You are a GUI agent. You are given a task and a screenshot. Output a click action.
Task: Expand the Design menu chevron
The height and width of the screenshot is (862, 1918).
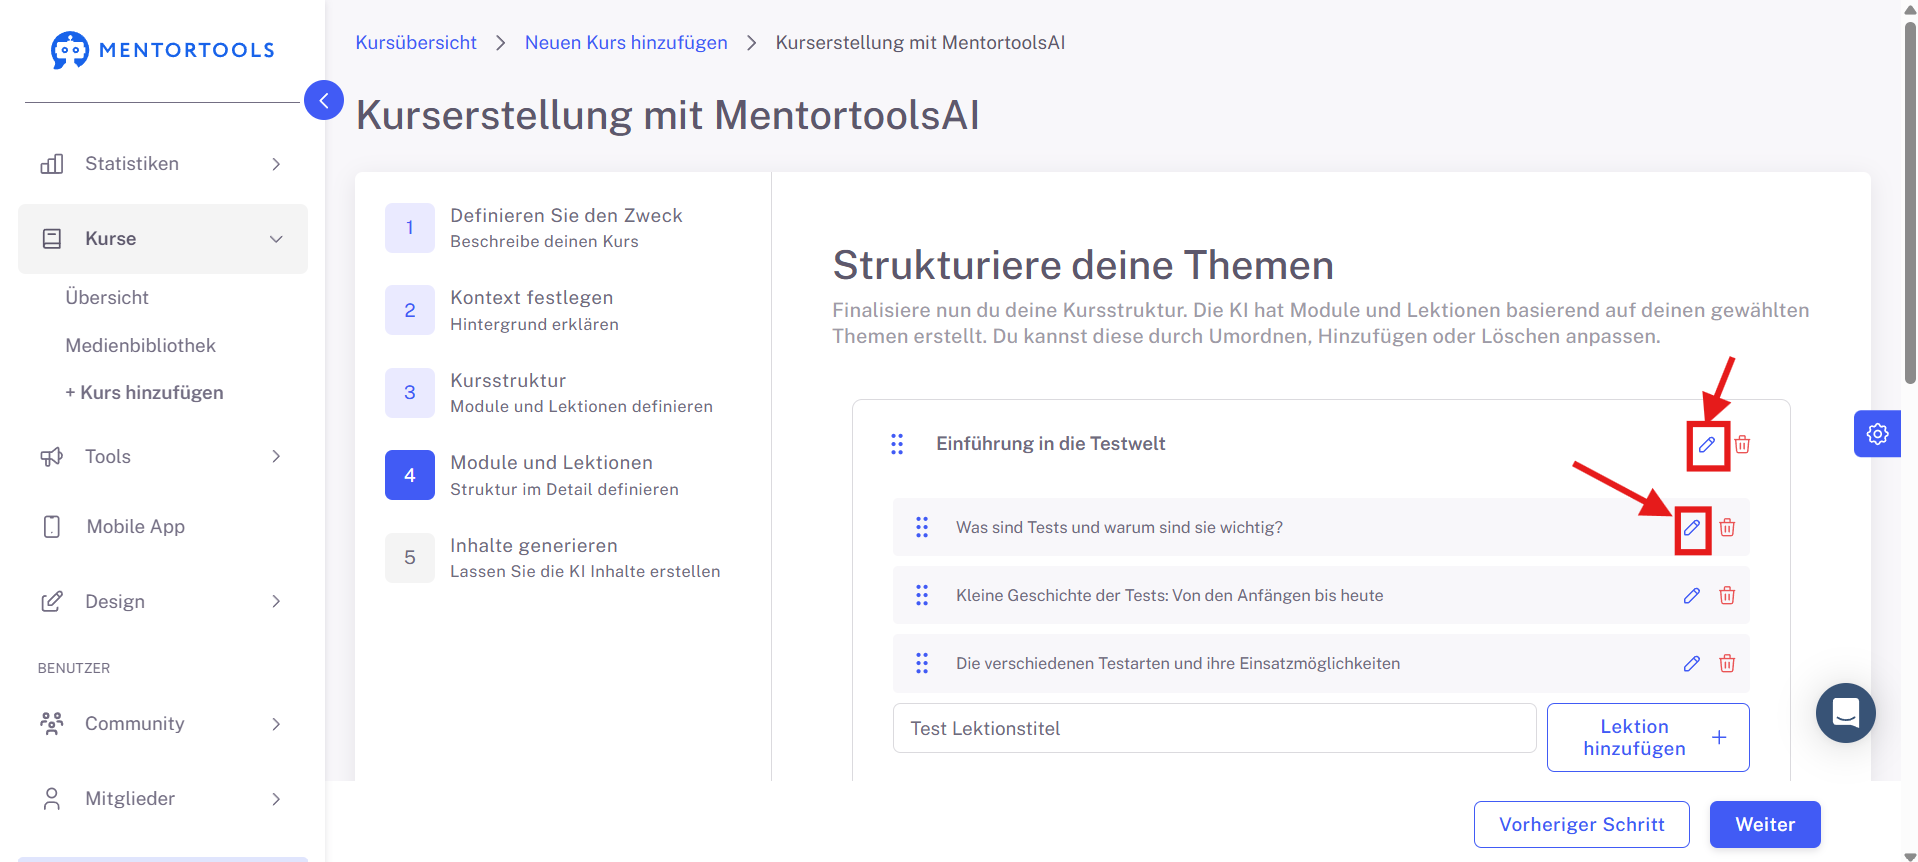pyautogui.click(x=277, y=602)
